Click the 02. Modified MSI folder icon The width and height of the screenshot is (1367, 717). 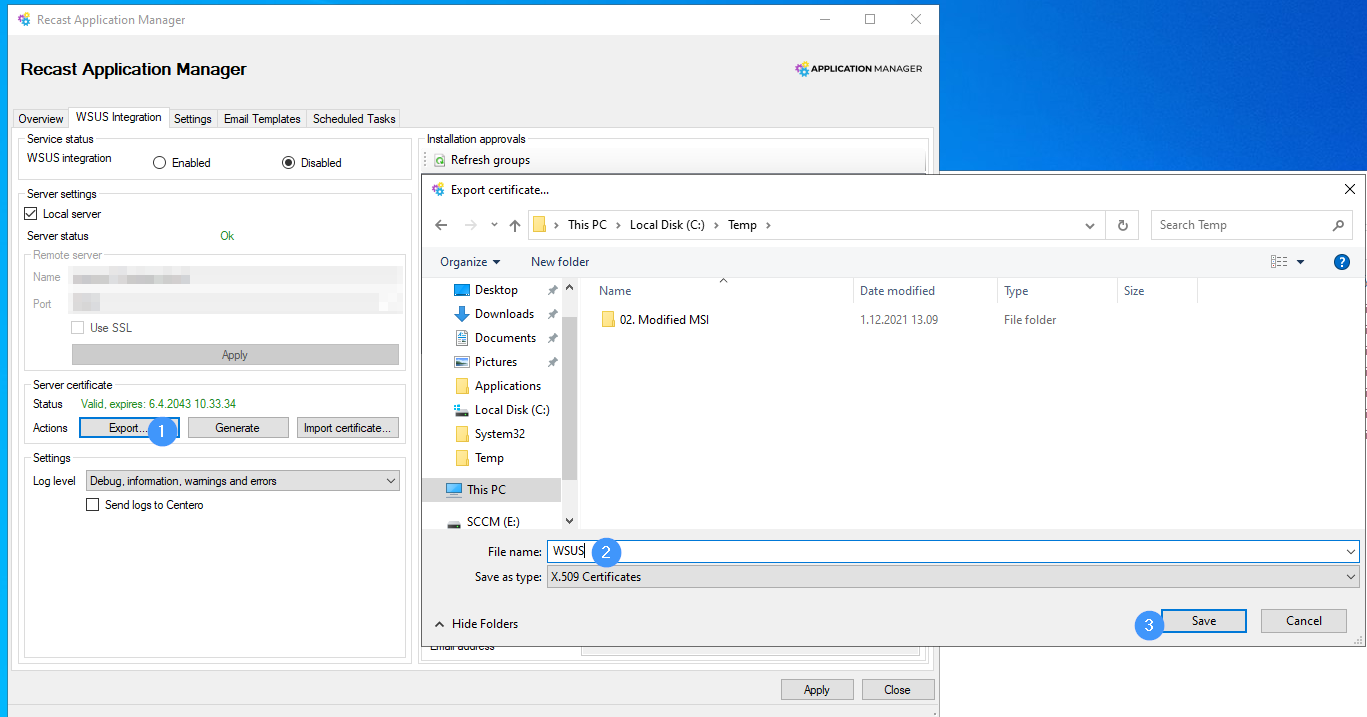(x=608, y=320)
